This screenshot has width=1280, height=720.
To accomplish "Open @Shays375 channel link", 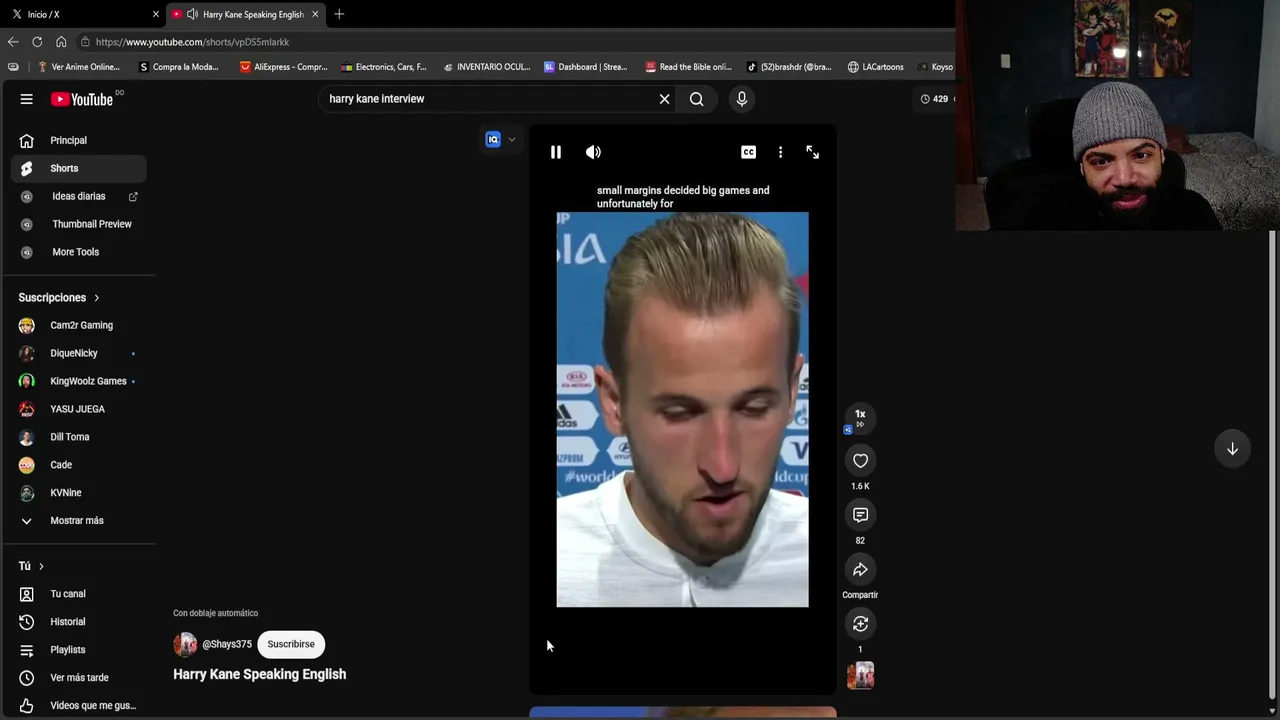I will 227,644.
